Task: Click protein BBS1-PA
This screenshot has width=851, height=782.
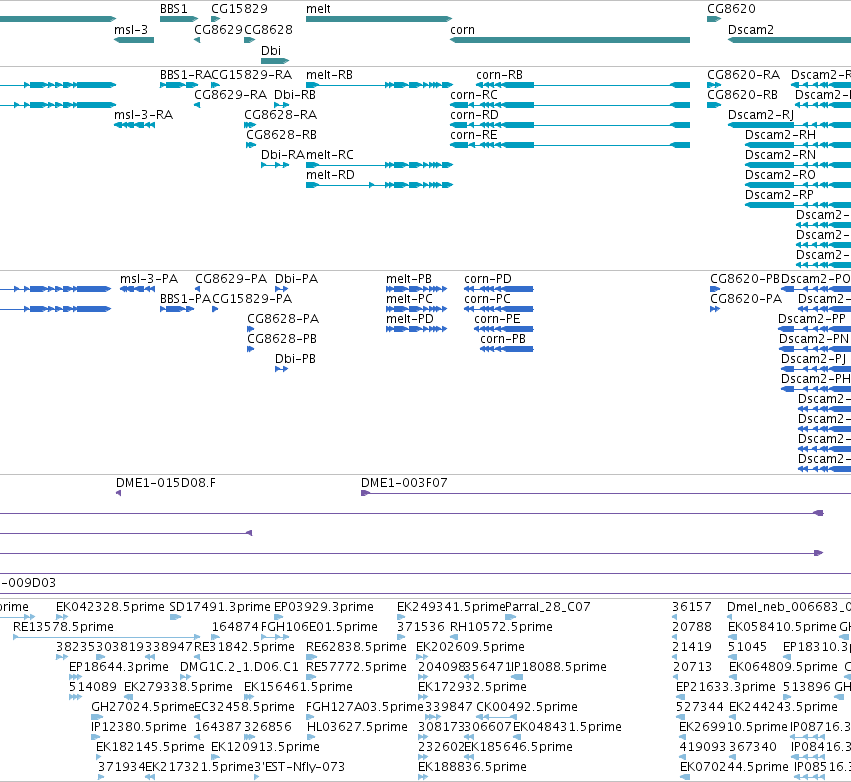Action: click(177, 309)
